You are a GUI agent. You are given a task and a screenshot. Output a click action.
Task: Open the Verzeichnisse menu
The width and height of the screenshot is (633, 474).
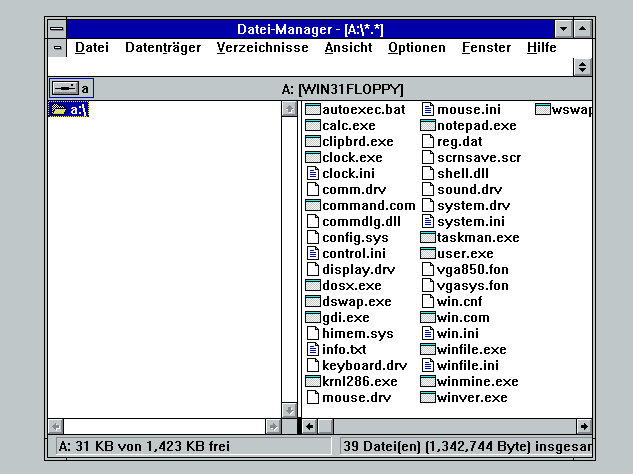(x=262, y=48)
